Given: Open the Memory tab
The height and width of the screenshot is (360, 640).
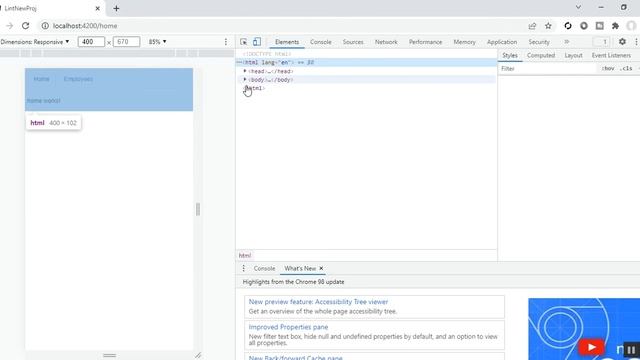Looking at the screenshot, I should pos(464,42).
